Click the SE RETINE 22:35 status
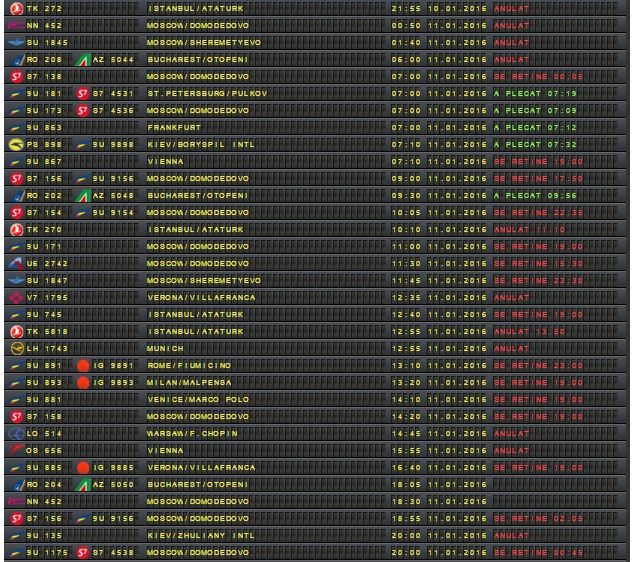633x562 pixels. [x=539, y=213]
